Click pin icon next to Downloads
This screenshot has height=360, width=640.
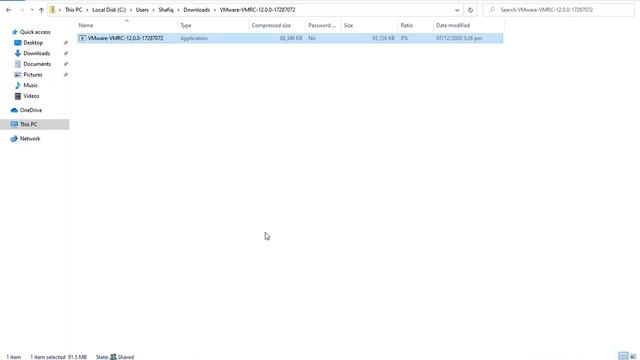pyautogui.click(x=66, y=53)
